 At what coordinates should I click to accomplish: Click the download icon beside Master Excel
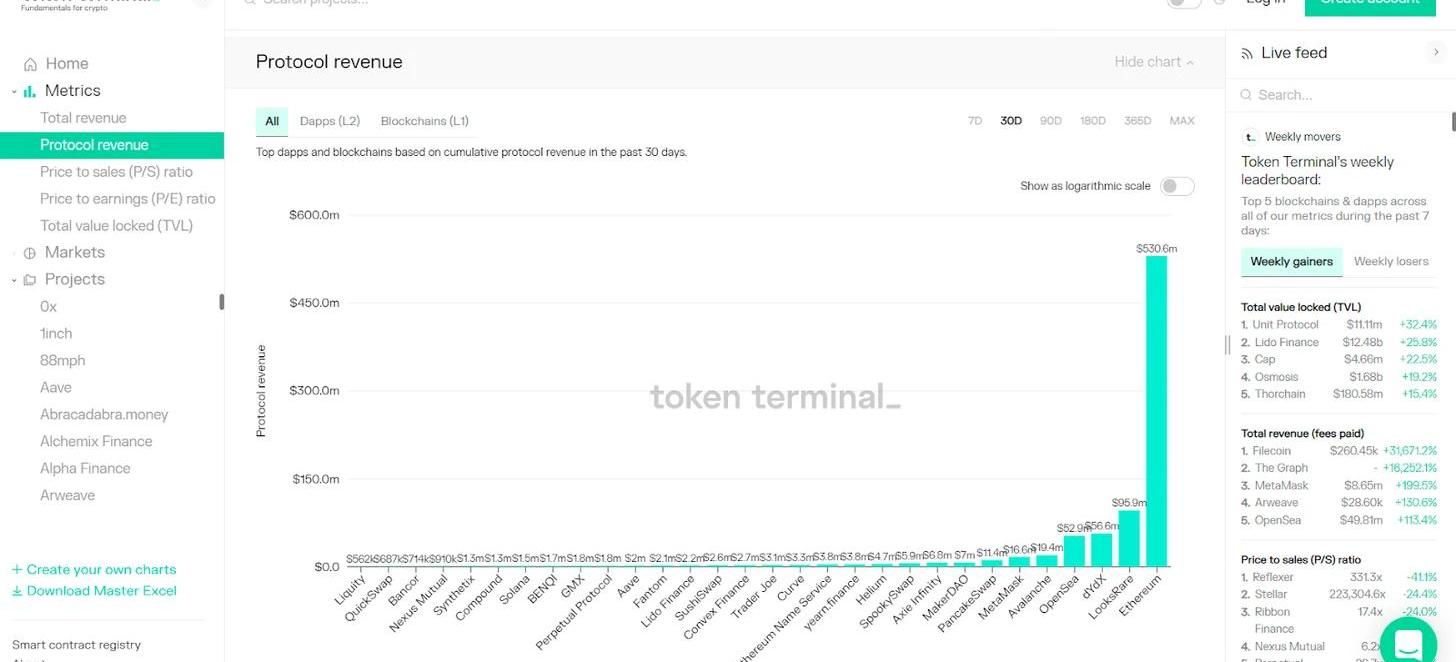17,591
